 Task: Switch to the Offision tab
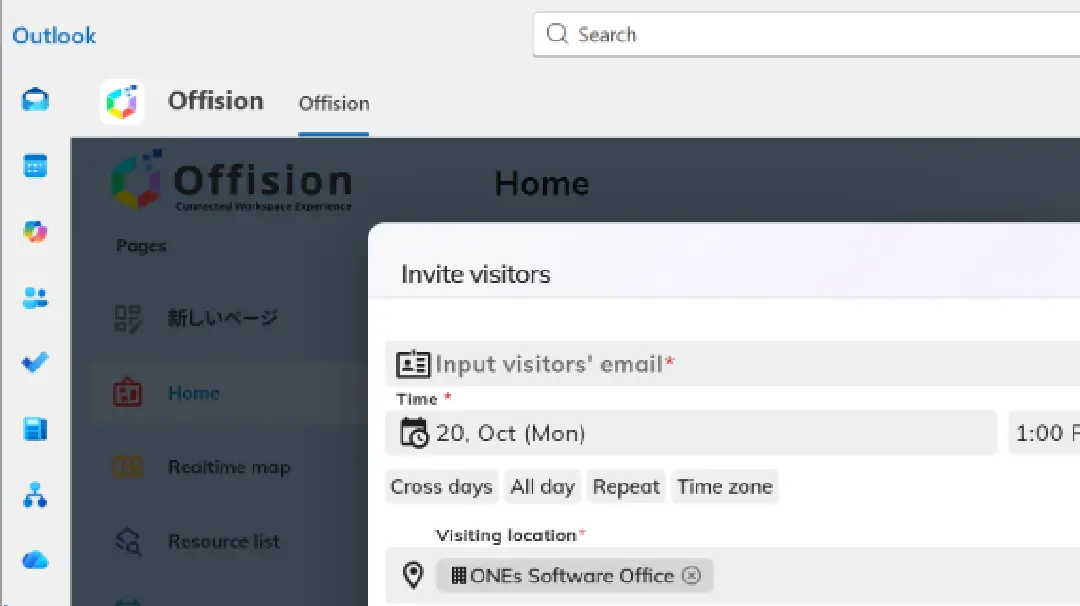click(x=333, y=103)
